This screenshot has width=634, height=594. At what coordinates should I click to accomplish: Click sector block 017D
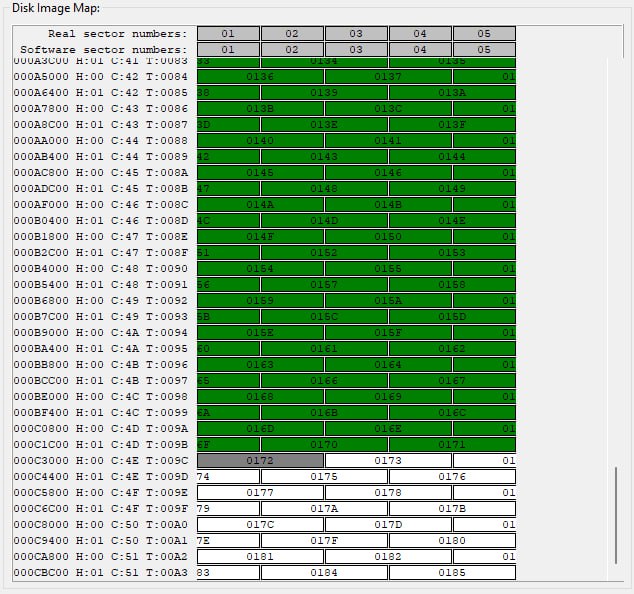click(388, 525)
